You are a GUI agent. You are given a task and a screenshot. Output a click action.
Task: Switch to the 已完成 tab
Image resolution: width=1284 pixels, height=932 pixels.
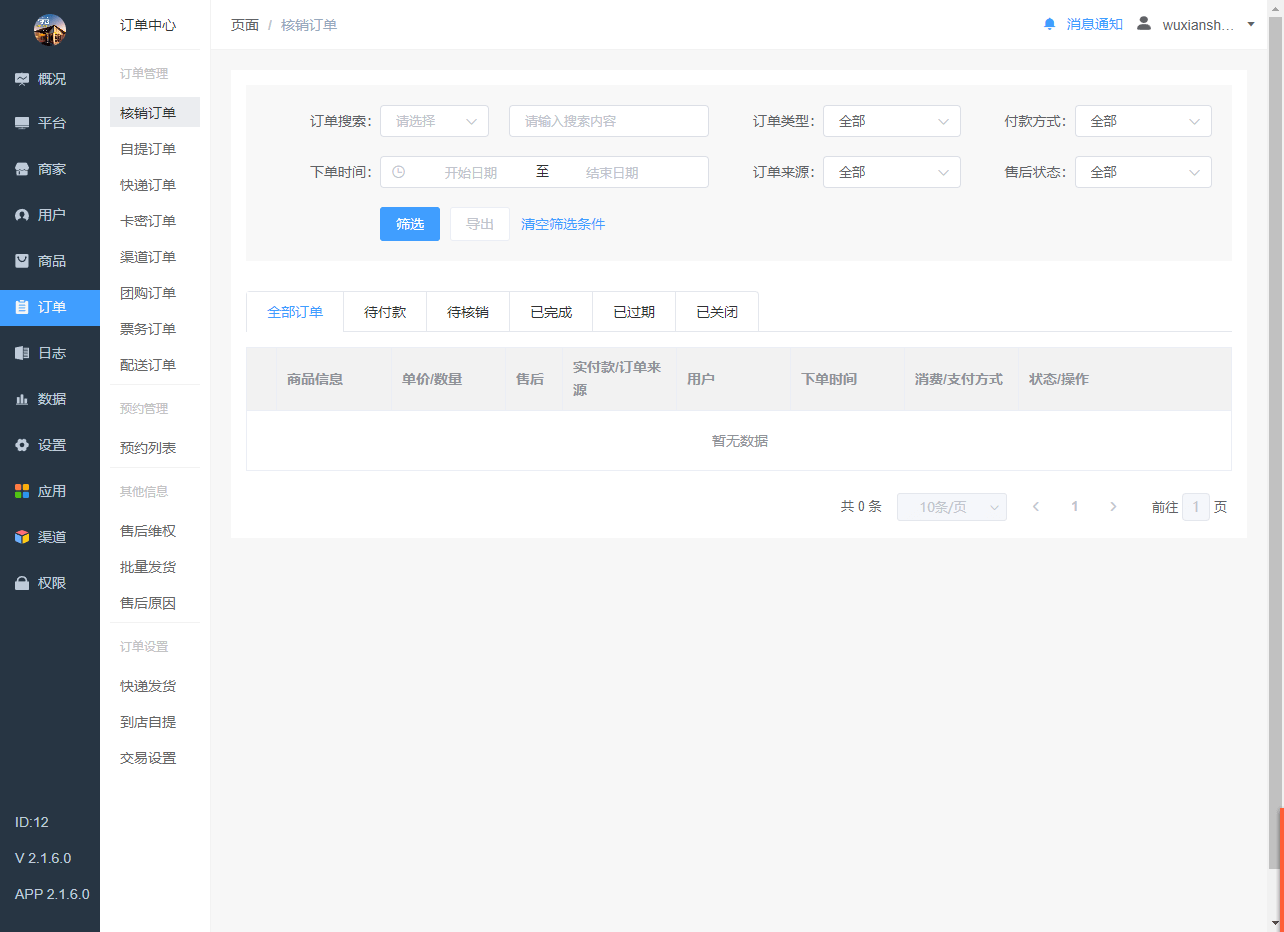pyautogui.click(x=551, y=312)
